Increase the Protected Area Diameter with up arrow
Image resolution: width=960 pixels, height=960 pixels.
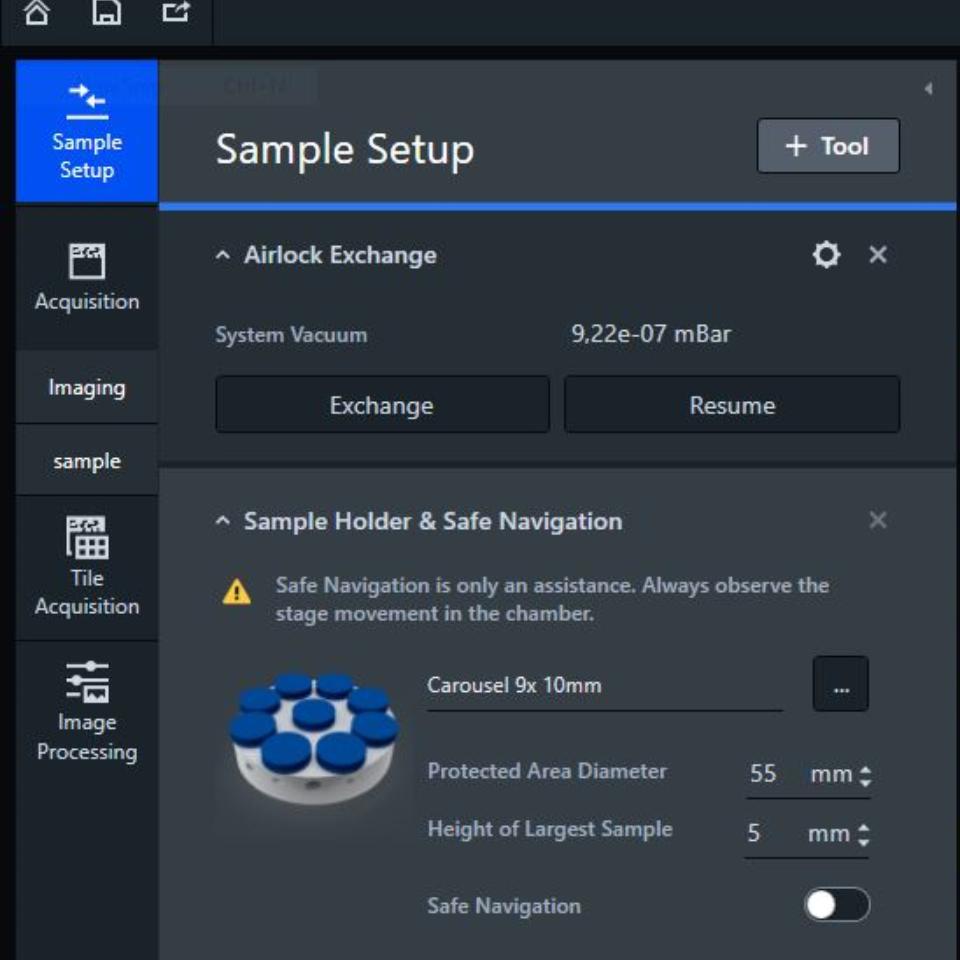[x=865, y=770]
